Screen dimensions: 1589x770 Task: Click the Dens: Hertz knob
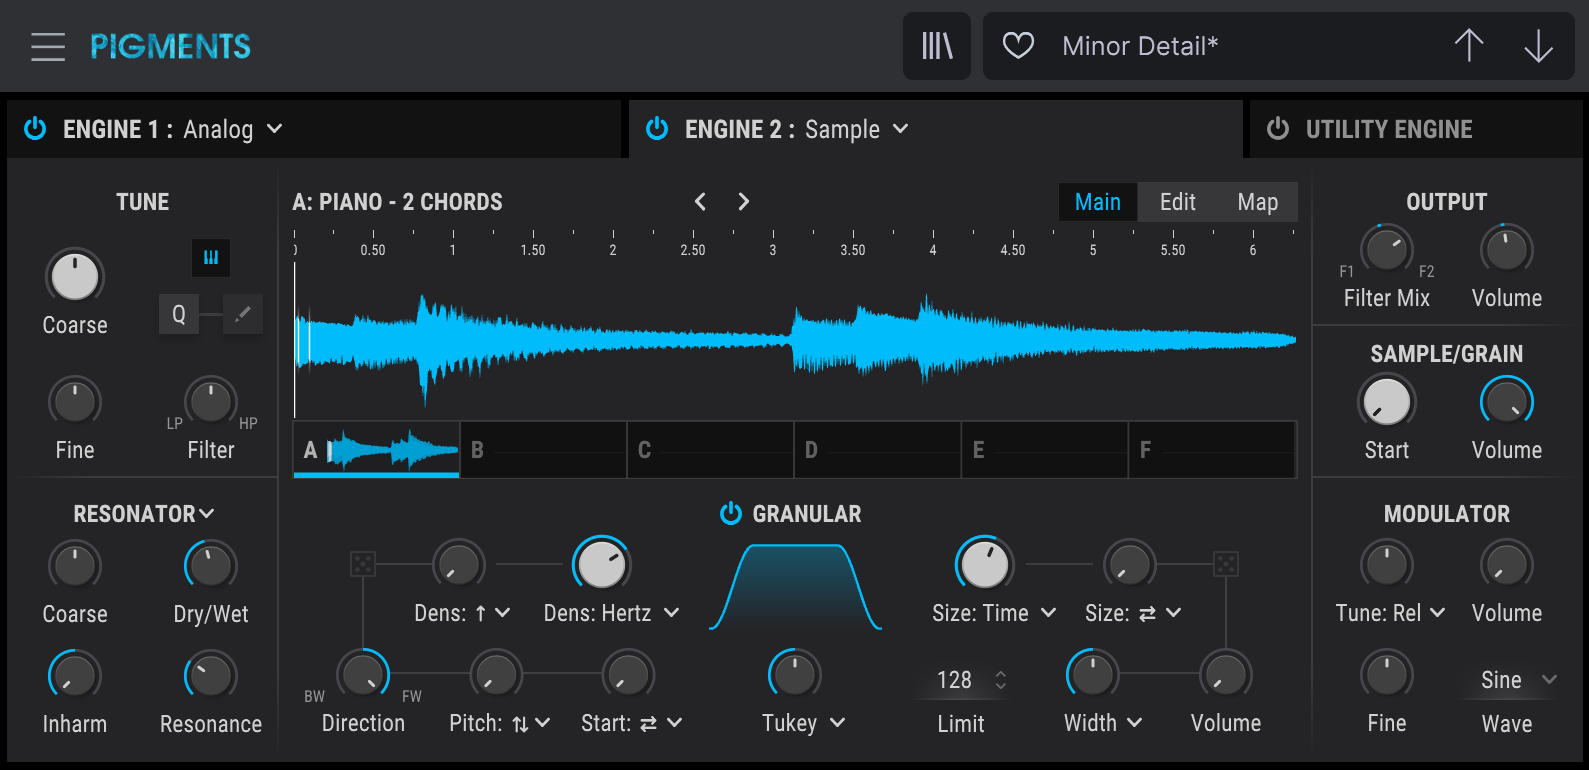point(600,565)
